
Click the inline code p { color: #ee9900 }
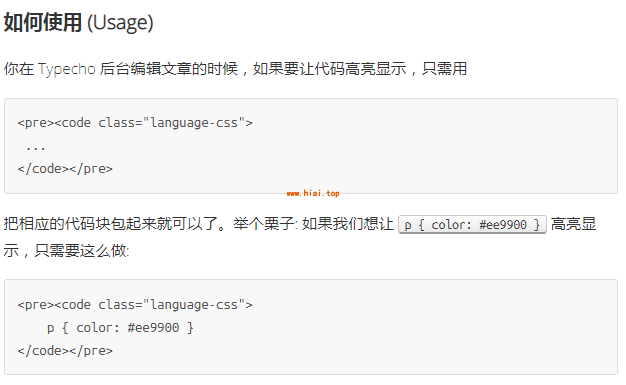[x=472, y=224]
